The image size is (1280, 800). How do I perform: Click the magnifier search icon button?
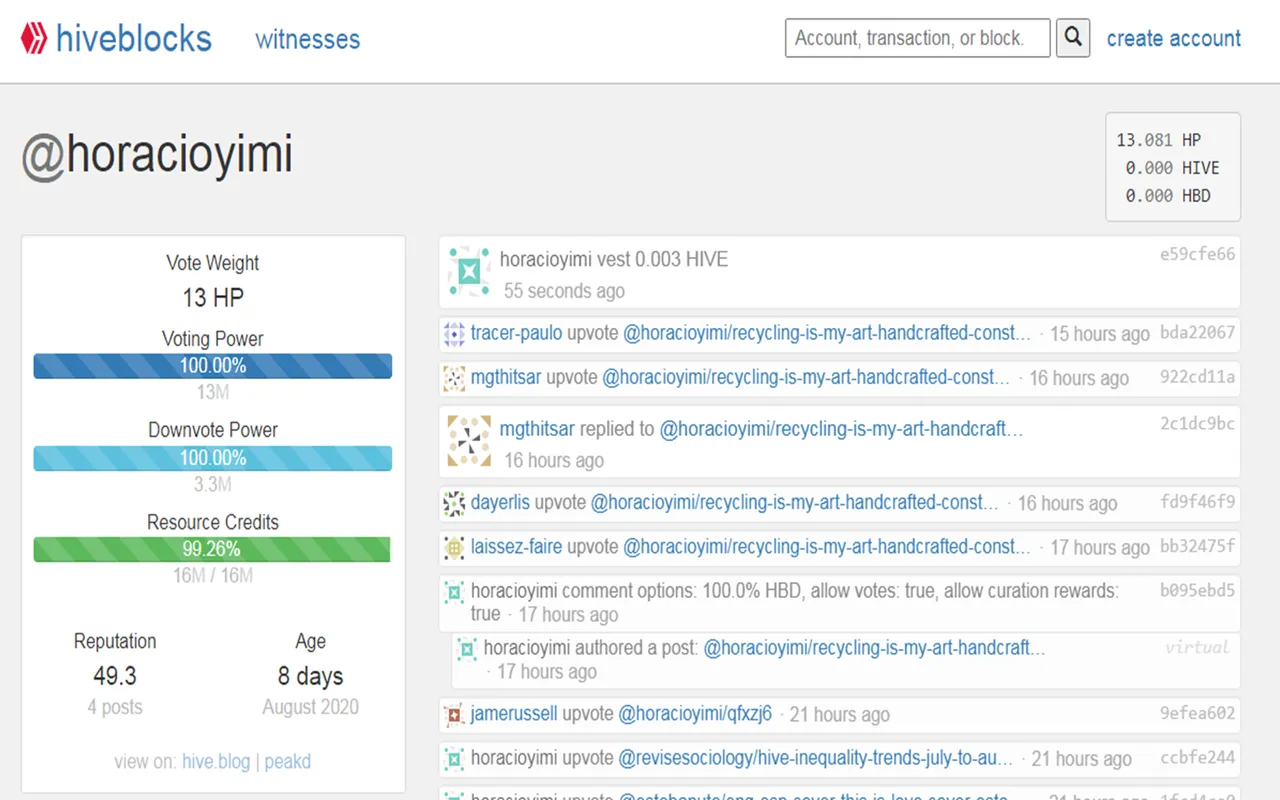point(1073,38)
